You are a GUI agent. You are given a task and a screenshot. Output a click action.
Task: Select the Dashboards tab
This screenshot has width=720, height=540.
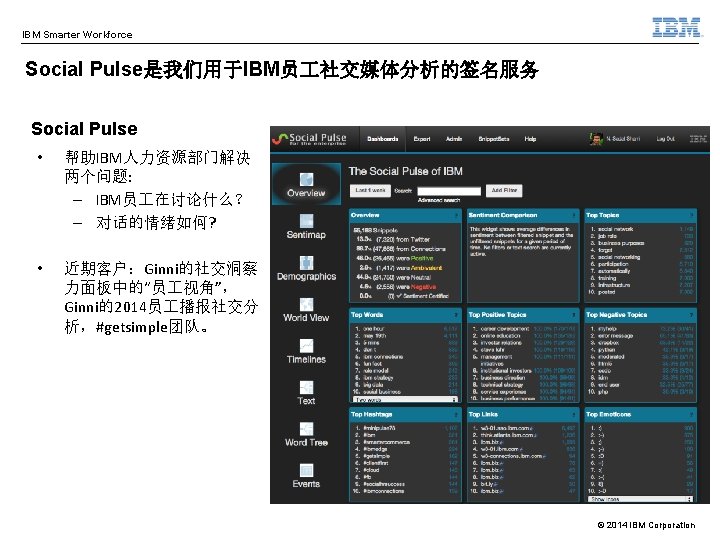point(382,139)
